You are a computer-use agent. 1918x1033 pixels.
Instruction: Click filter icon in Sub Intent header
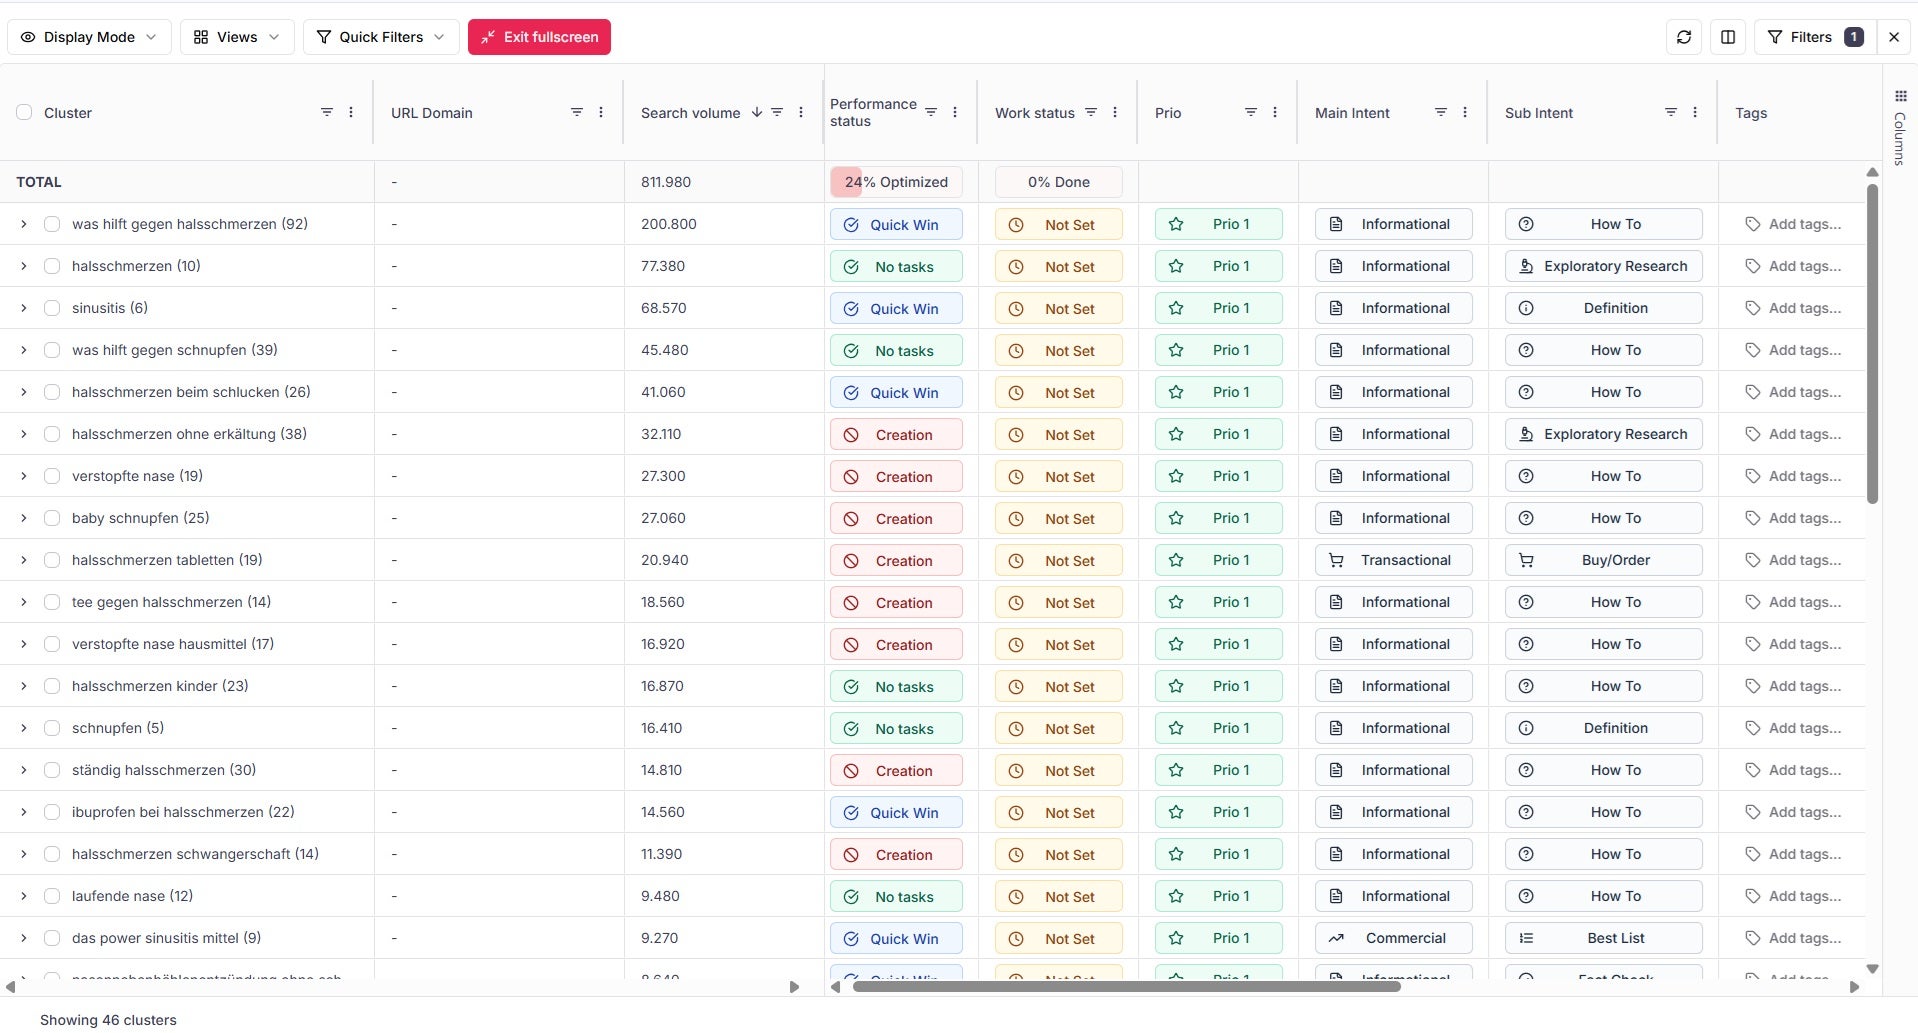click(x=1671, y=112)
